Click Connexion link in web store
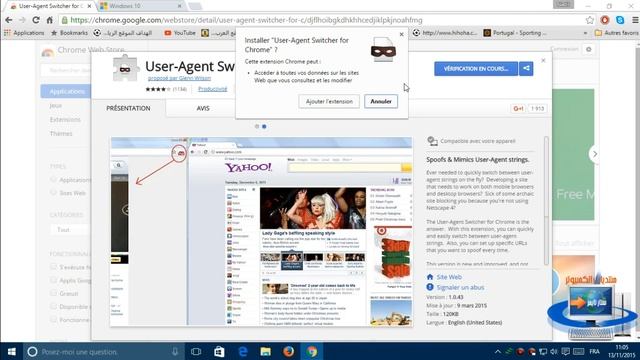The image size is (640, 360). [x=564, y=49]
